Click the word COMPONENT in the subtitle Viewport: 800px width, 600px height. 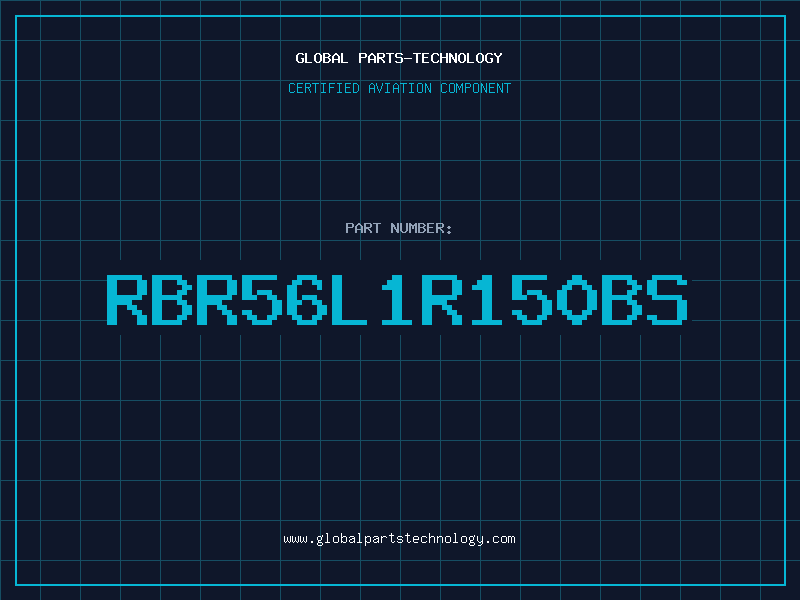coord(476,88)
